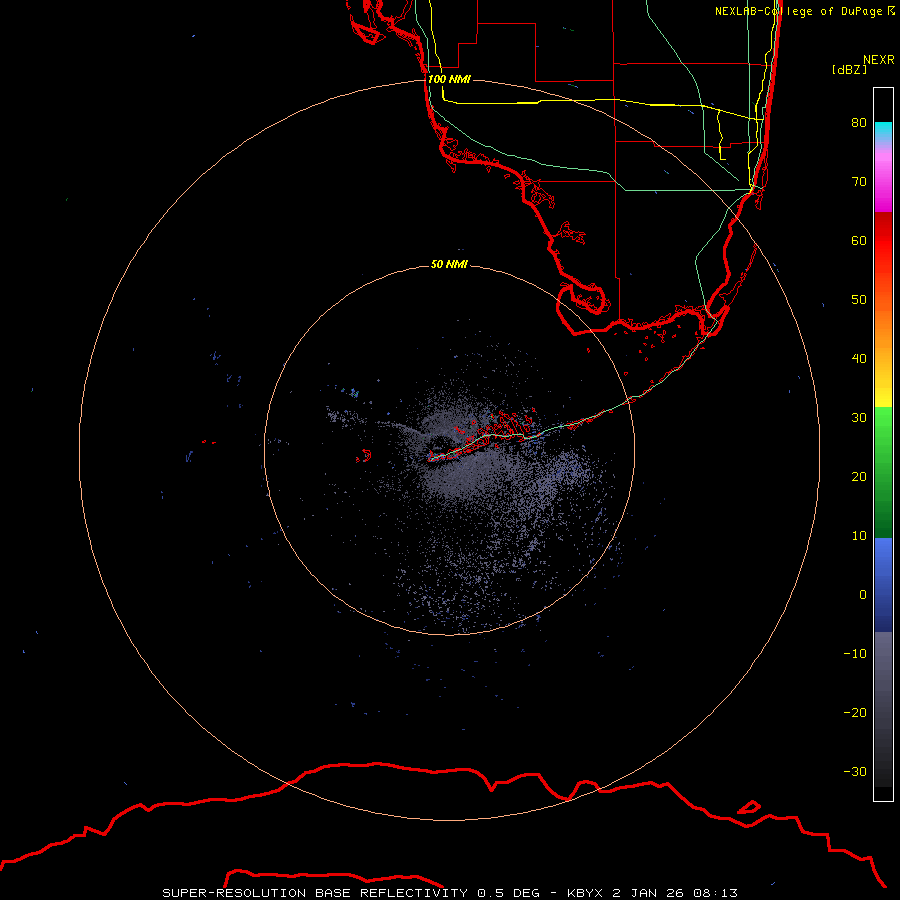The height and width of the screenshot is (900, 900).
Task: Click the 80 dBZ scale value
Action: point(859,122)
